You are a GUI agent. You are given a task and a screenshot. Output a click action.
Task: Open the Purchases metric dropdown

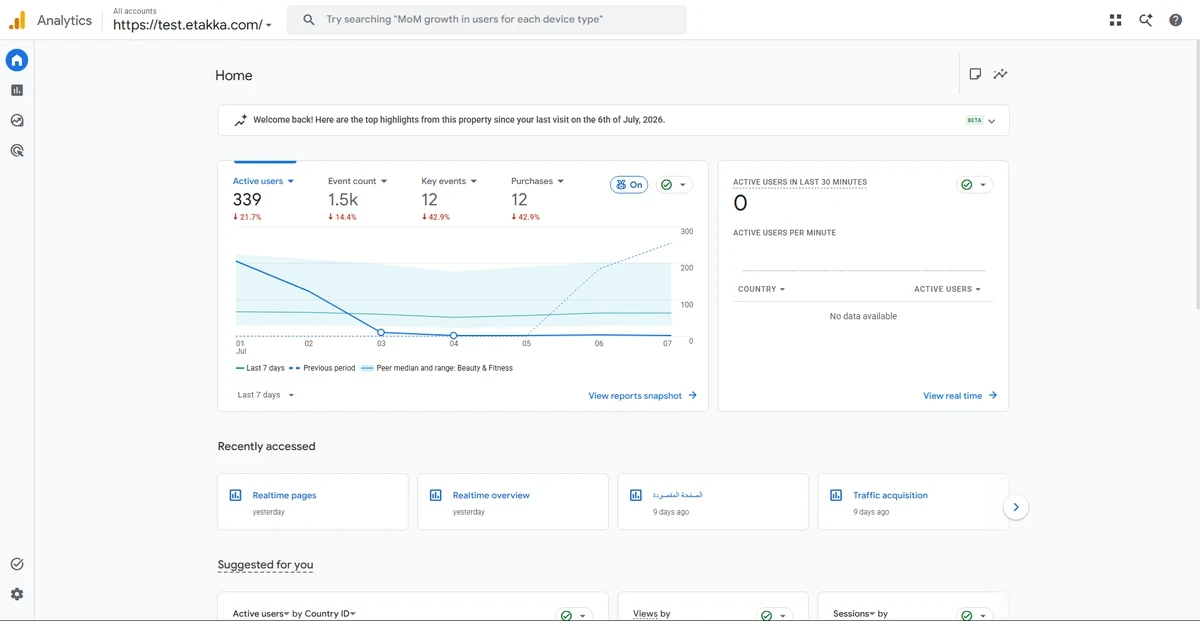click(x=537, y=181)
